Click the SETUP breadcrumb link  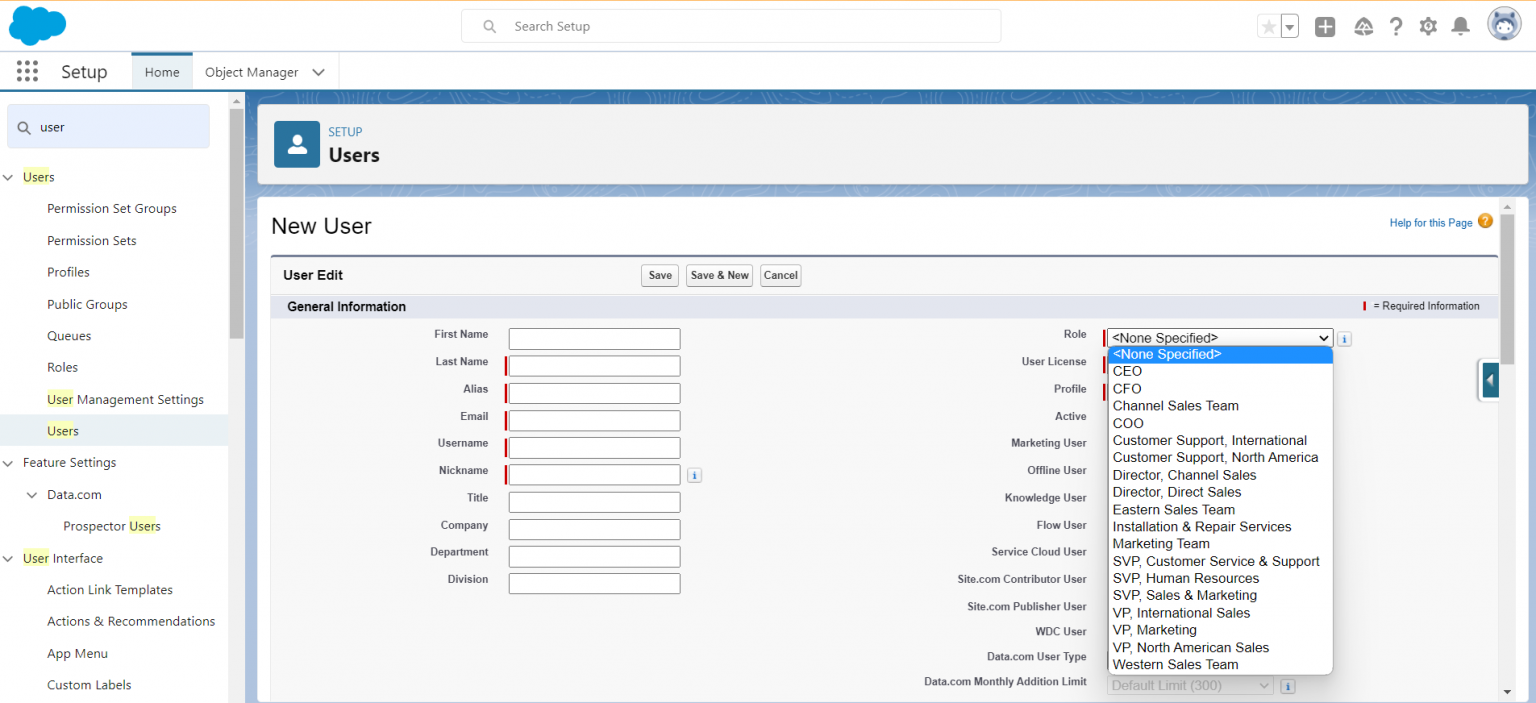(345, 132)
